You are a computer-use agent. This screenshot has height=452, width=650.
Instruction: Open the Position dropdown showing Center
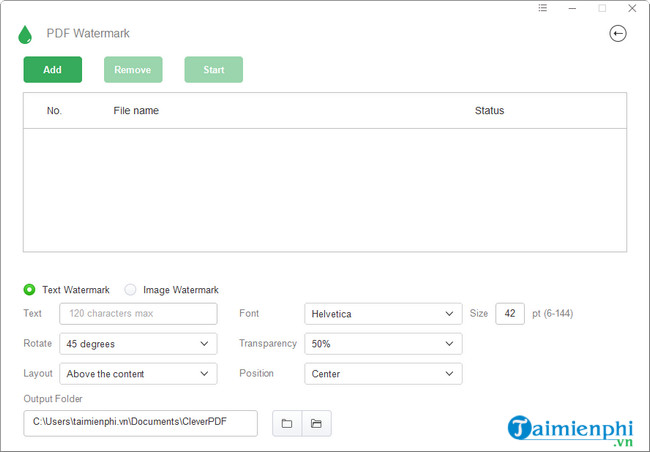(x=383, y=374)
